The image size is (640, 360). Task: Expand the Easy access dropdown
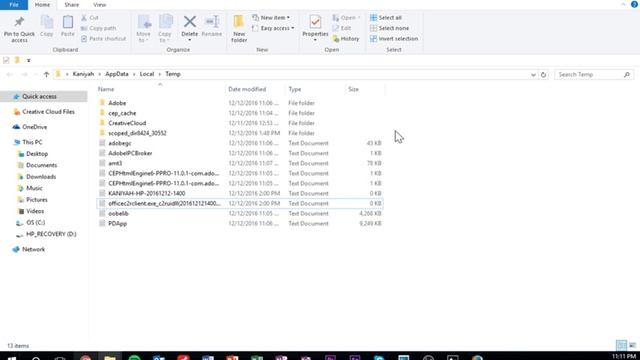[273, 28]
